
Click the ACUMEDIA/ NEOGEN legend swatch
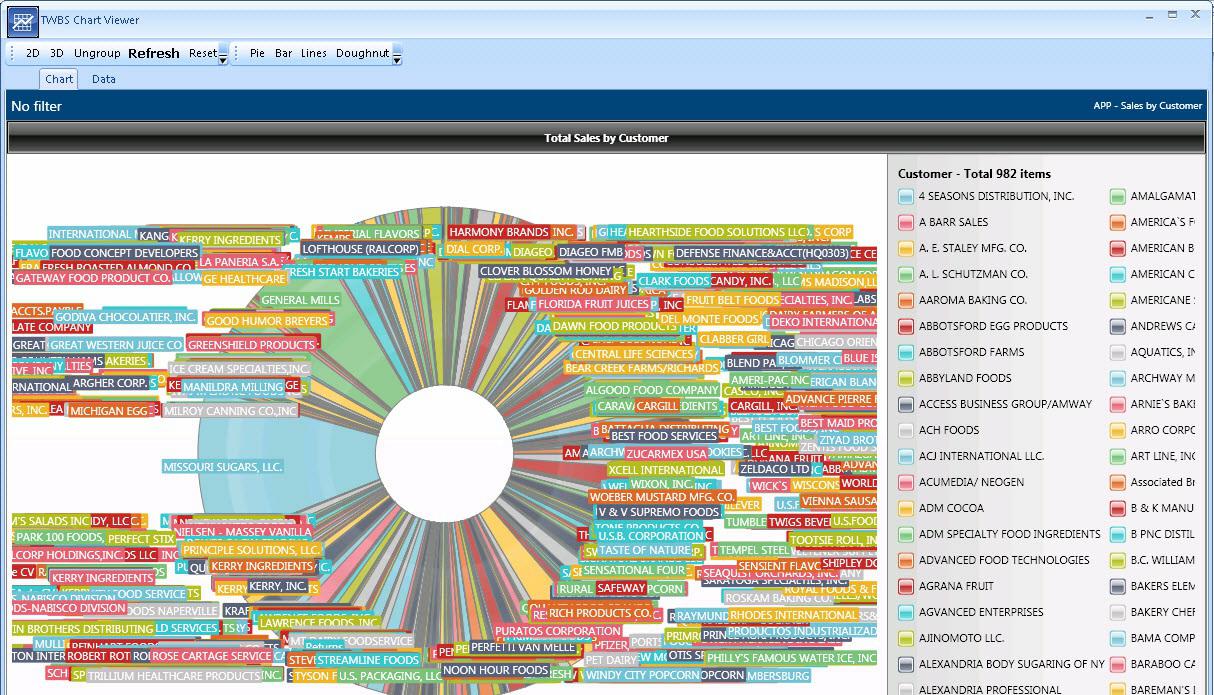(x=906, y=483)
